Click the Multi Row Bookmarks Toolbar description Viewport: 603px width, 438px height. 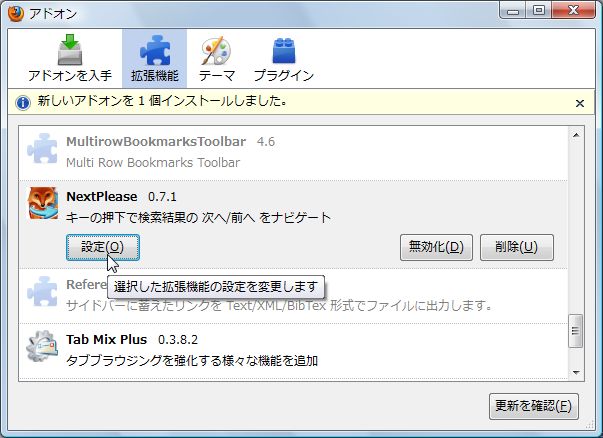(x=153, y=163)
